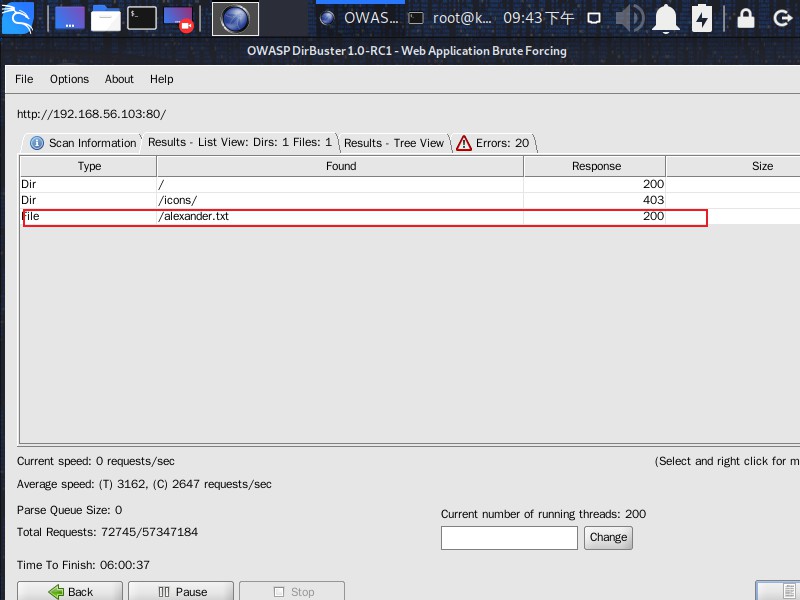
Task: Click the Average speed status line
Action: [144, 484]
